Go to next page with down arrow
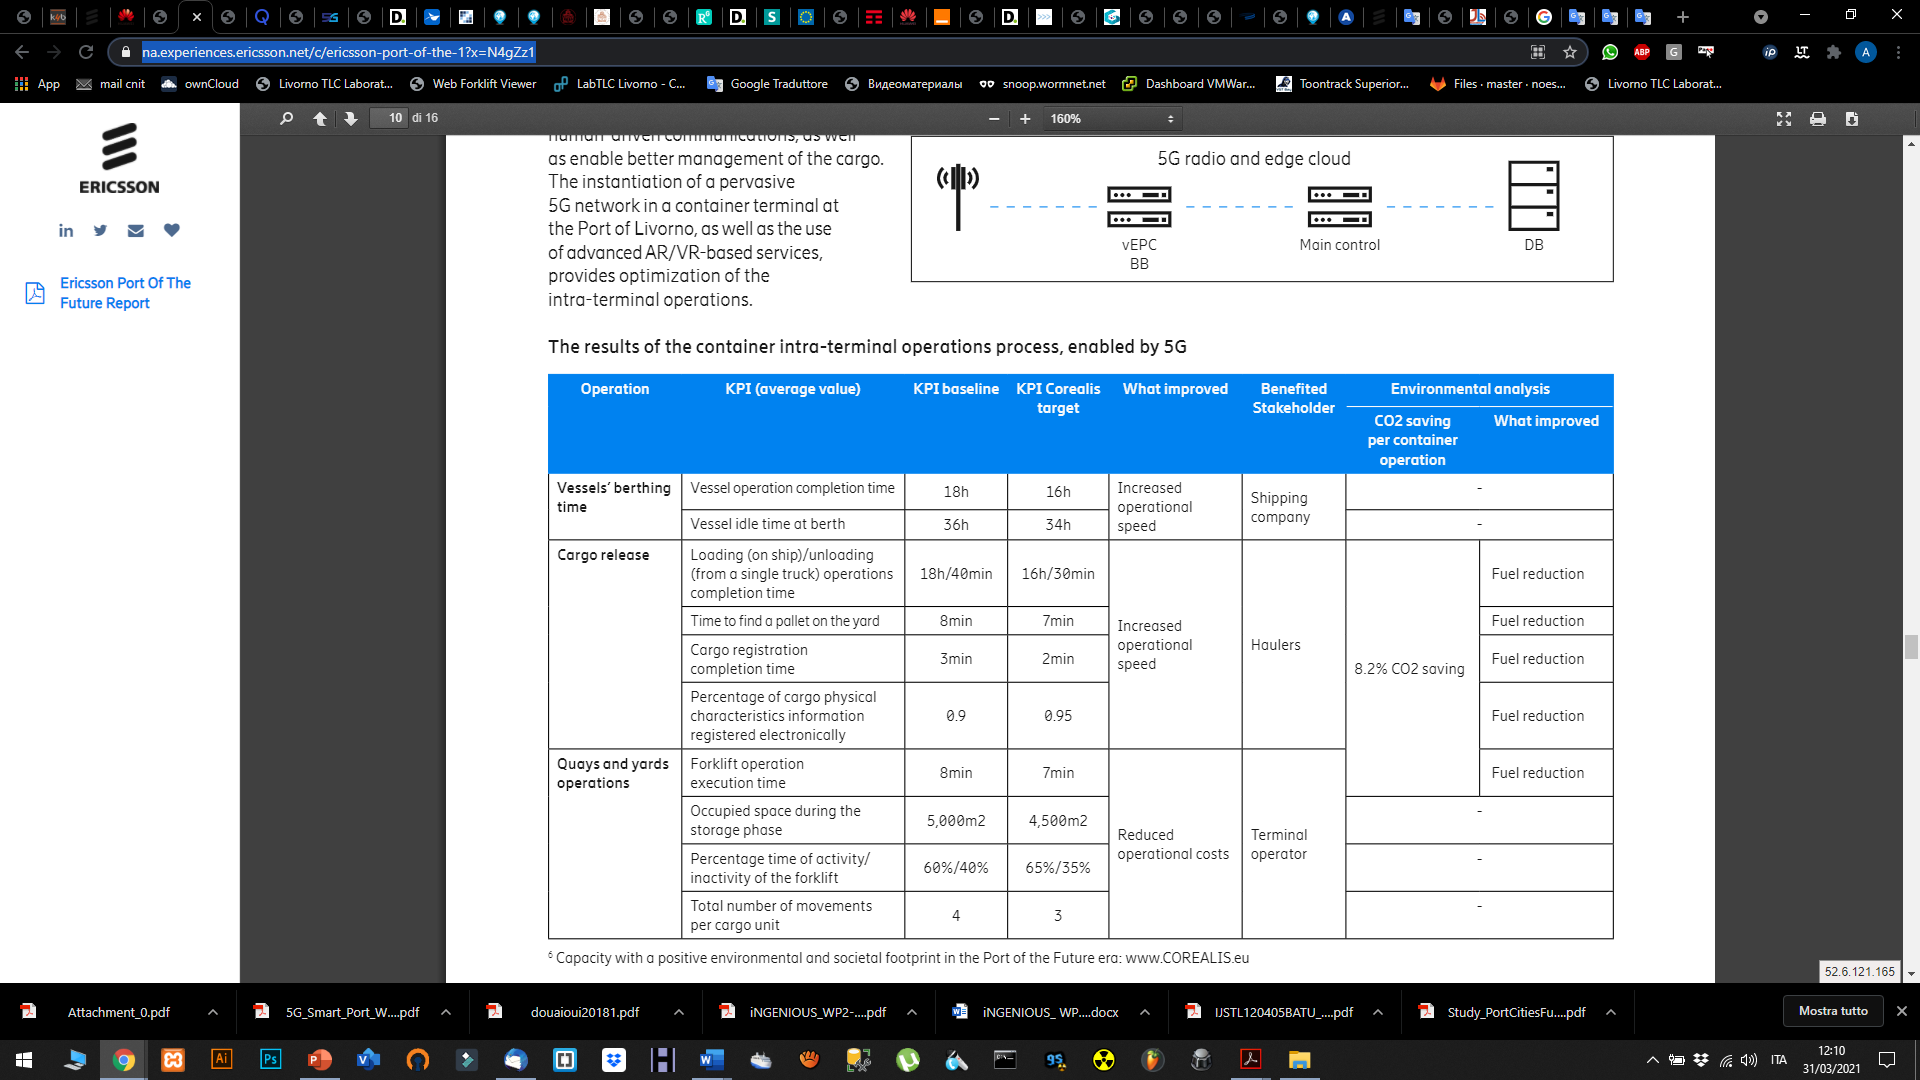The height and width of the screenshot is (1080, 1920). tap(350, 118)
